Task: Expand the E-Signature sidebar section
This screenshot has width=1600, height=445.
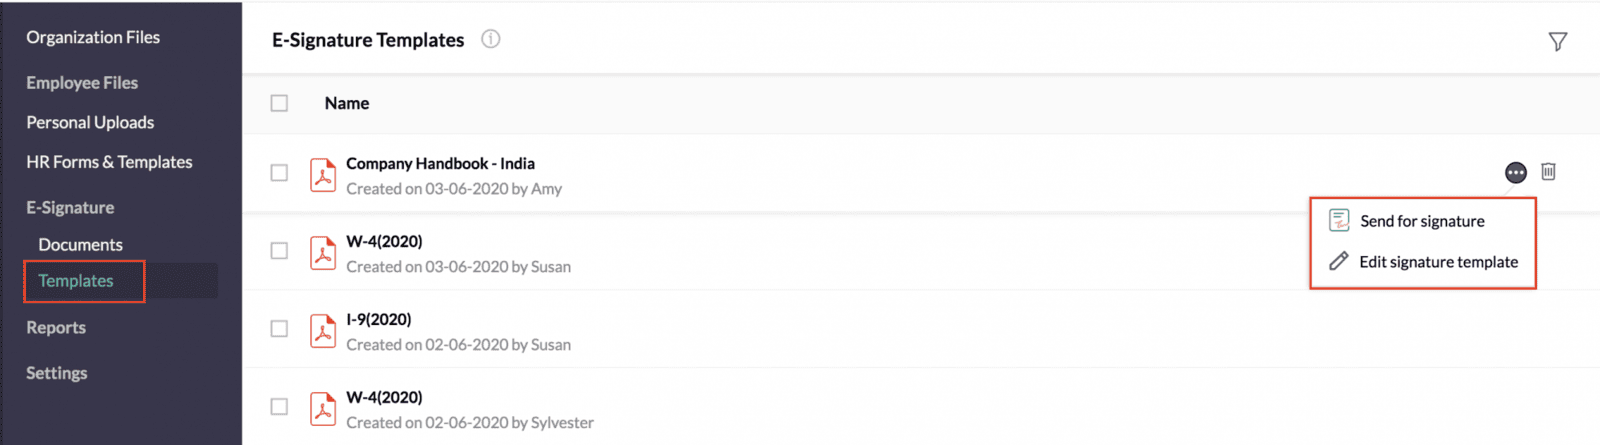Action: (70, 207)
